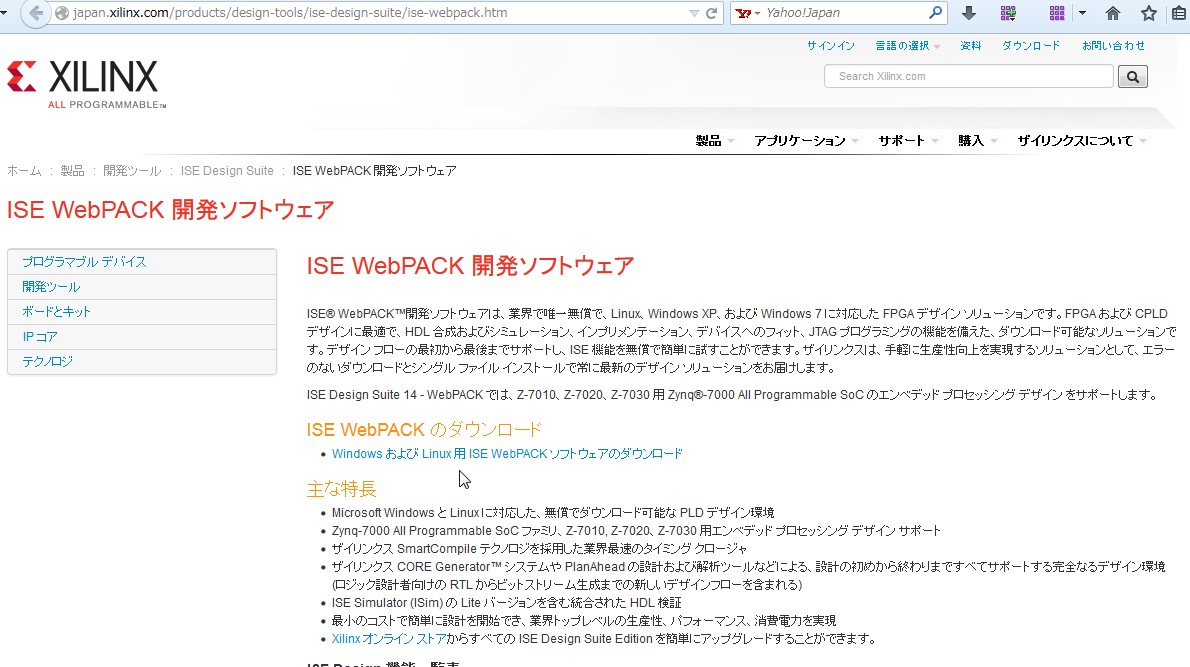The height and width of the screenshot is (667, 1190).
Task: Open the 購入 navigation menu
Action: [x=977, y=140]
